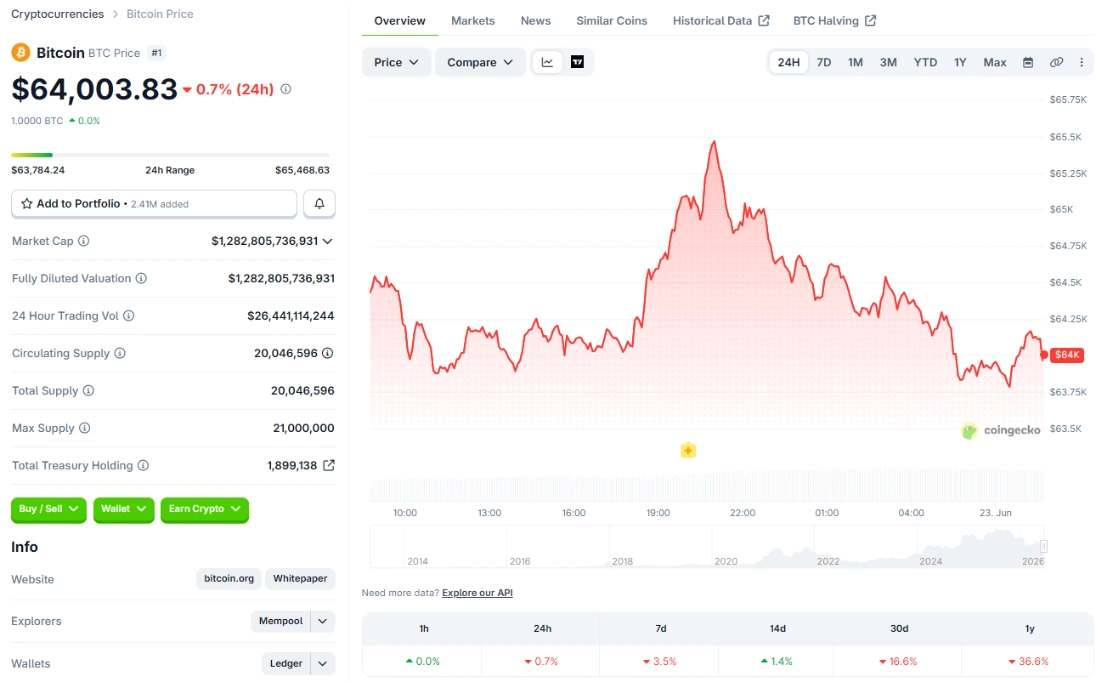Open the Compare dropdown

click(480, 62)
